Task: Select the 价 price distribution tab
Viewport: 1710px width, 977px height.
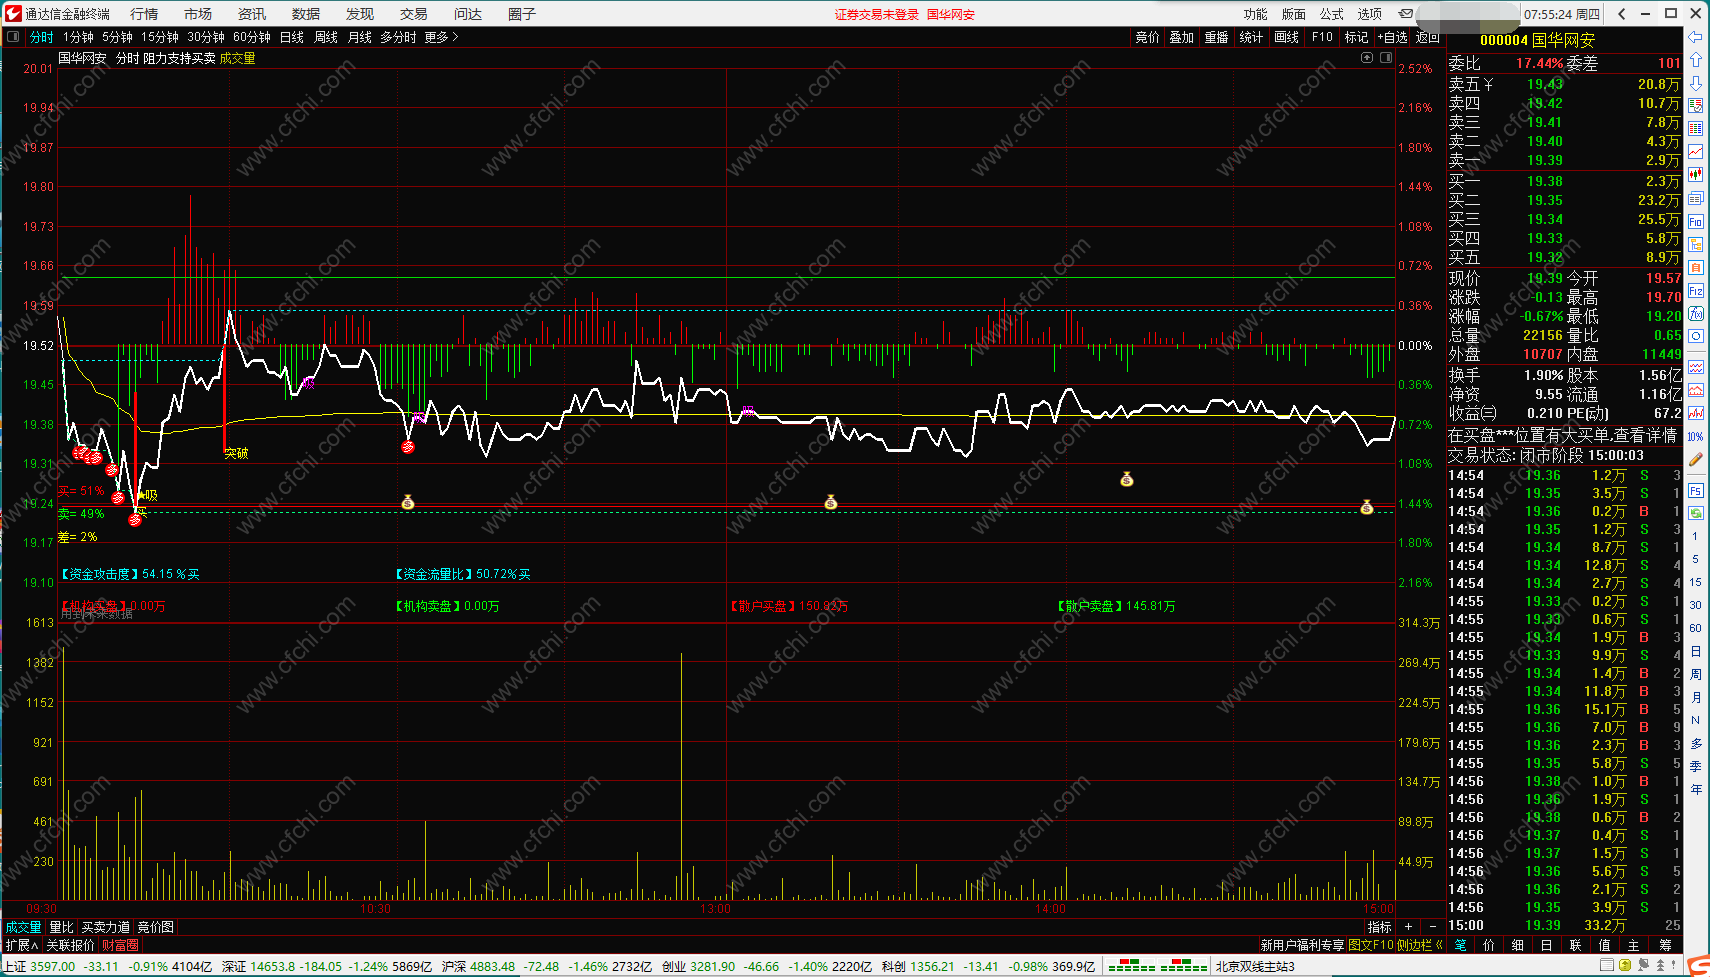Action: coord(1489,945)
